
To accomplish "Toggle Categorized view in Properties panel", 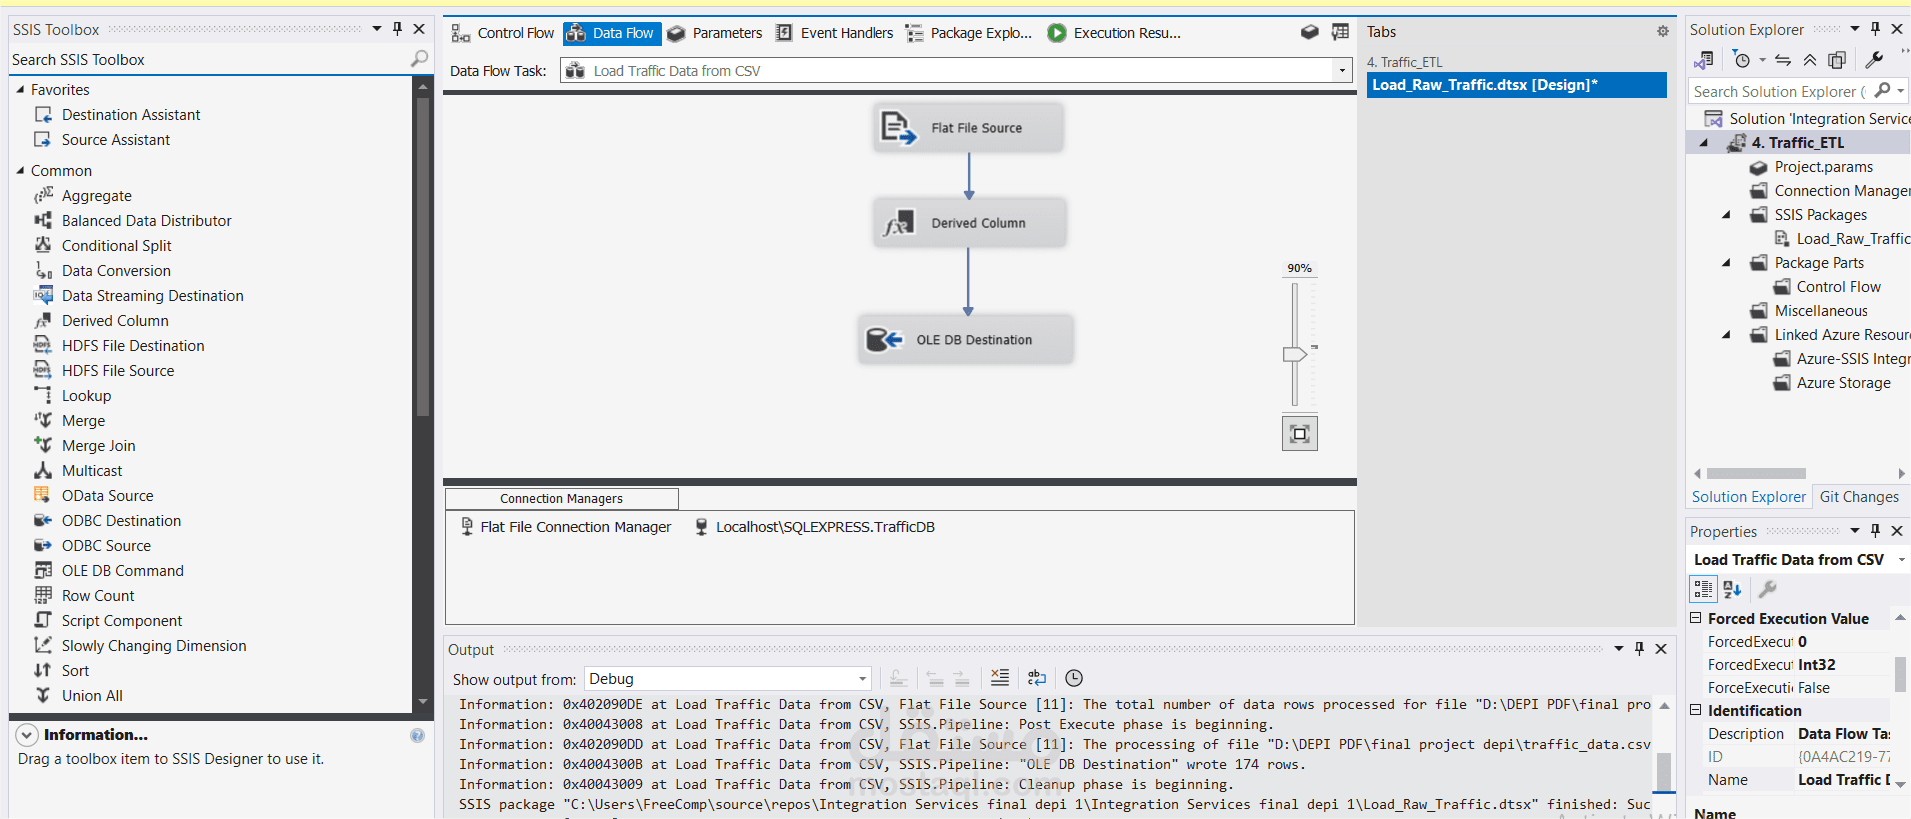I will (1703, 589).
